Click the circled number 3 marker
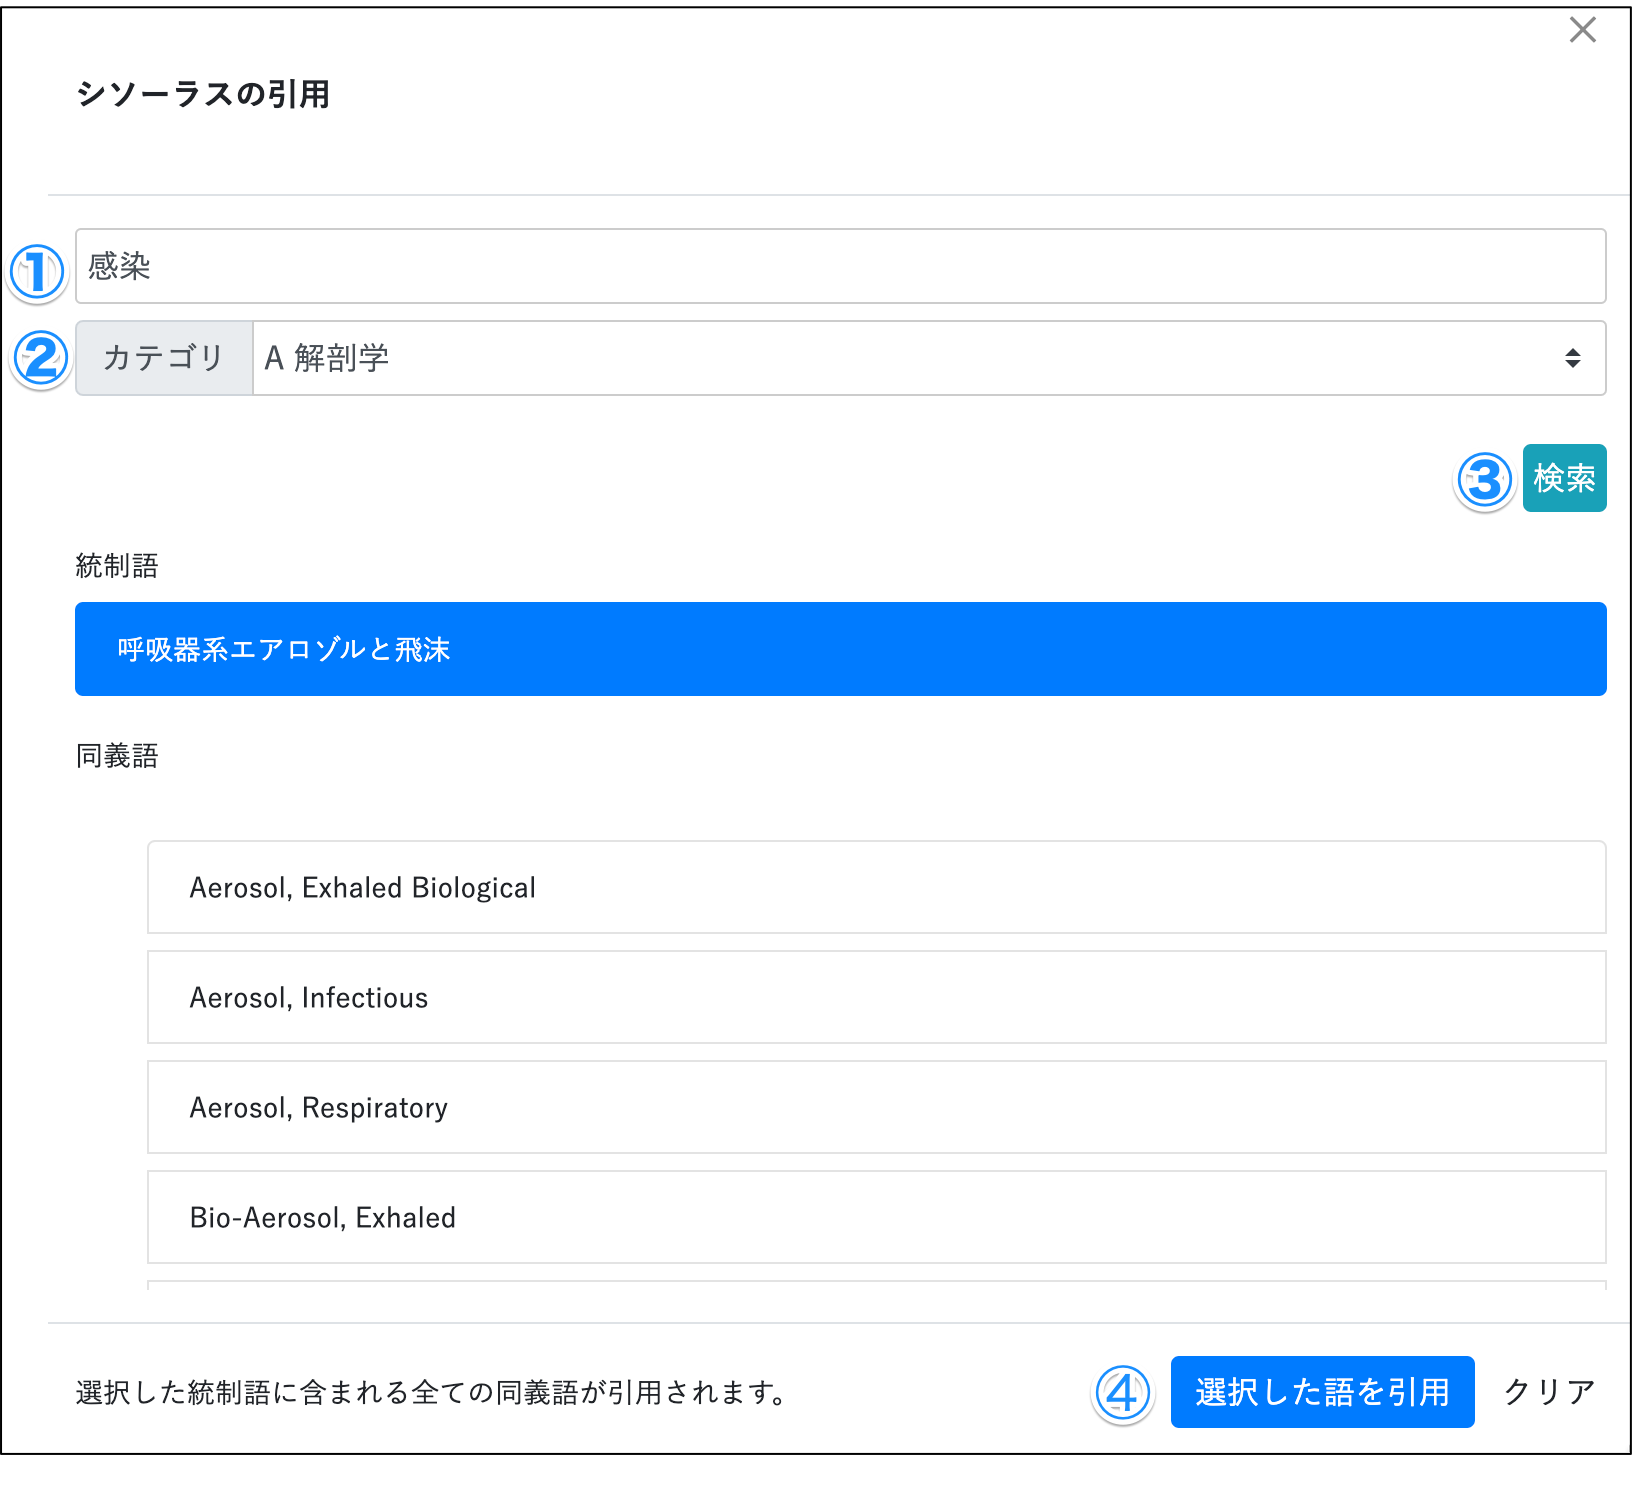 [1484, 481]
